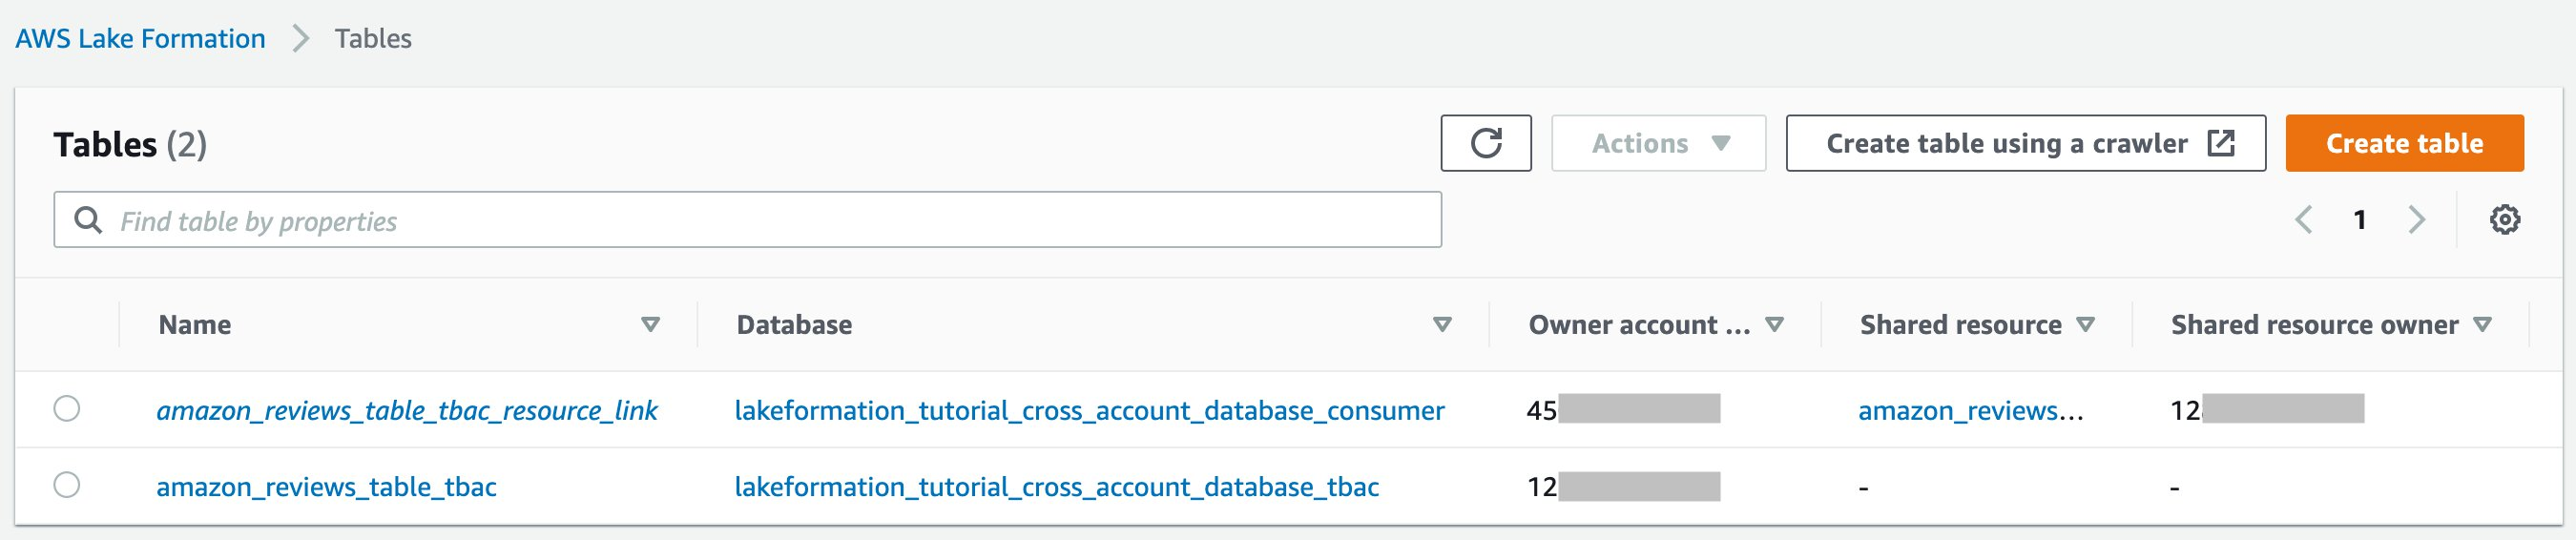Select amazon_reviews_table_tbac radio button

[x=67, y=485]
